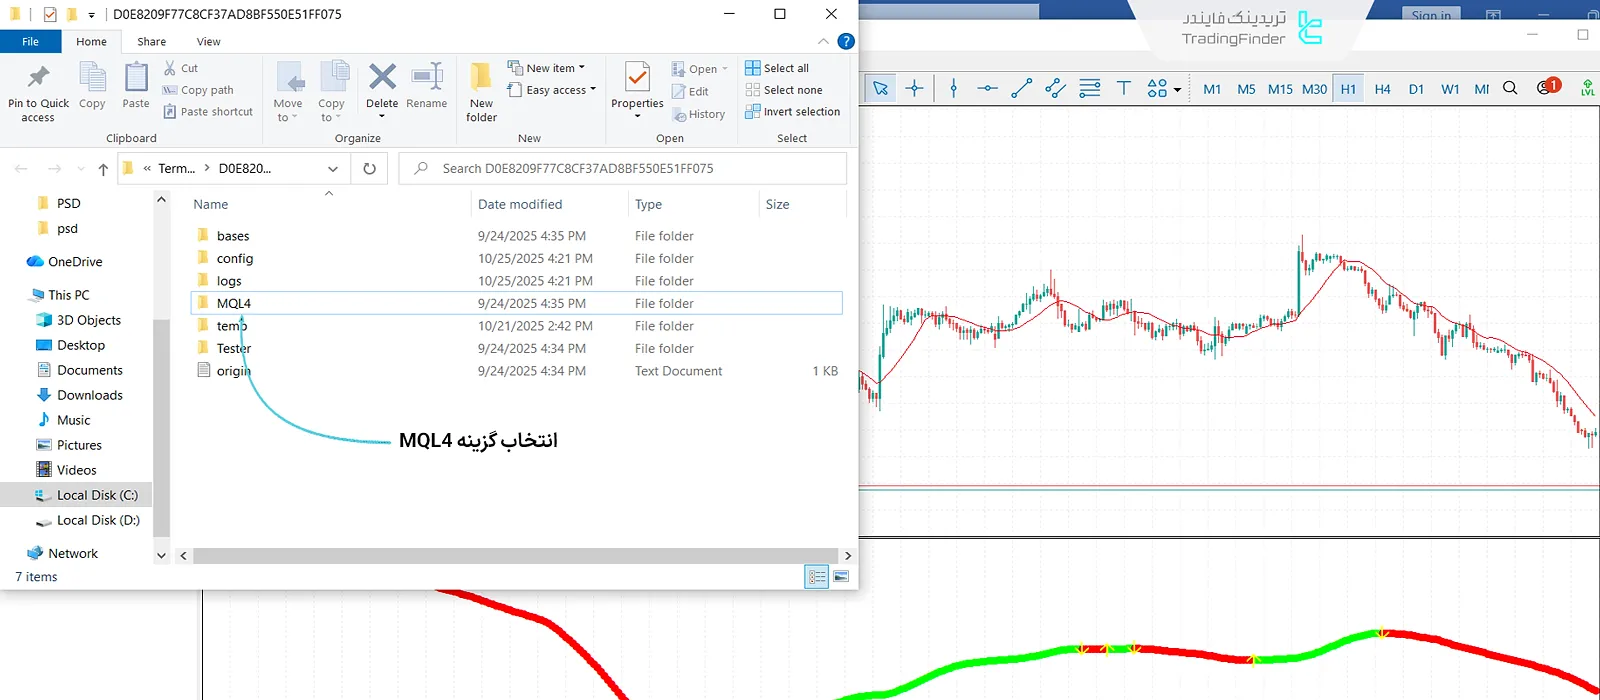Click Copy path in Clipboard group
1600x700 pixels.
pyautogui.click(x=198, y=90)
